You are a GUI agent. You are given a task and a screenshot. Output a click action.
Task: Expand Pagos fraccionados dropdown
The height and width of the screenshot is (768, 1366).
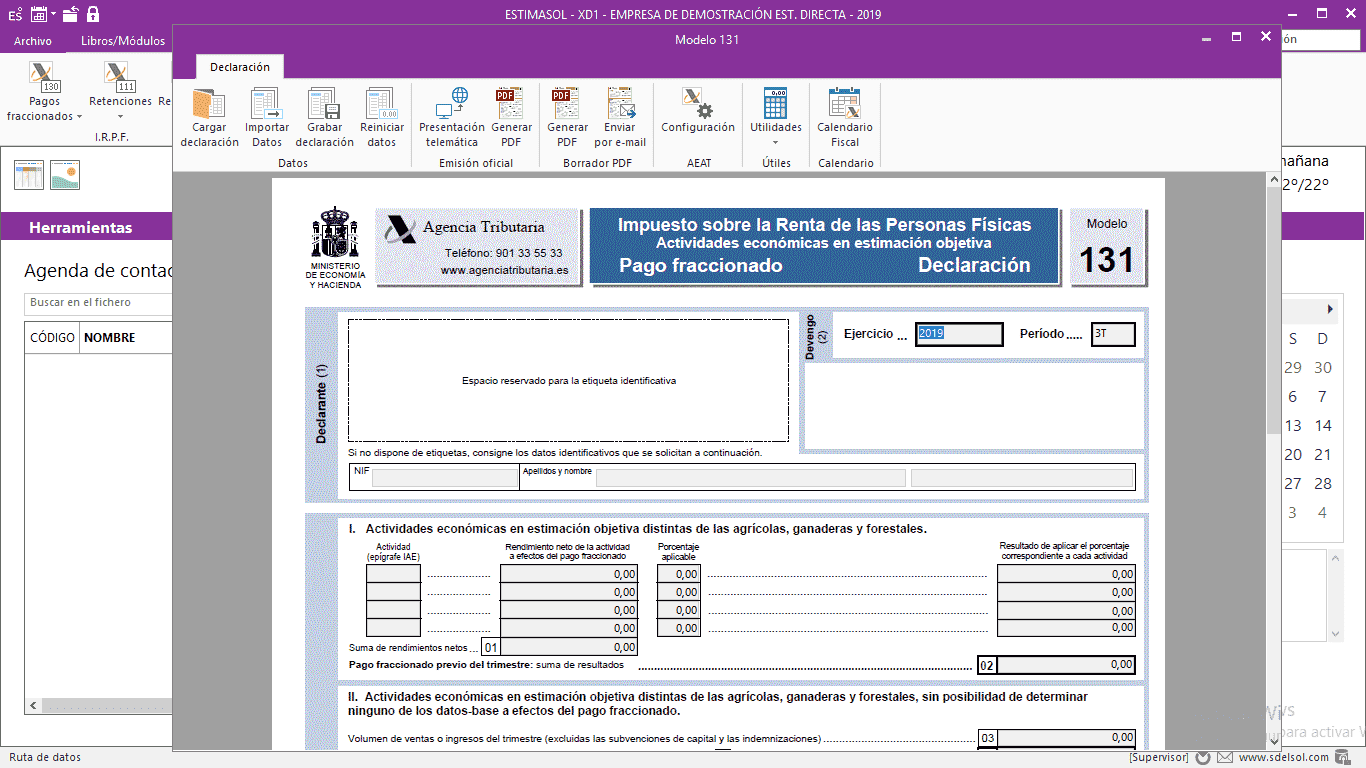pos(44,92)
